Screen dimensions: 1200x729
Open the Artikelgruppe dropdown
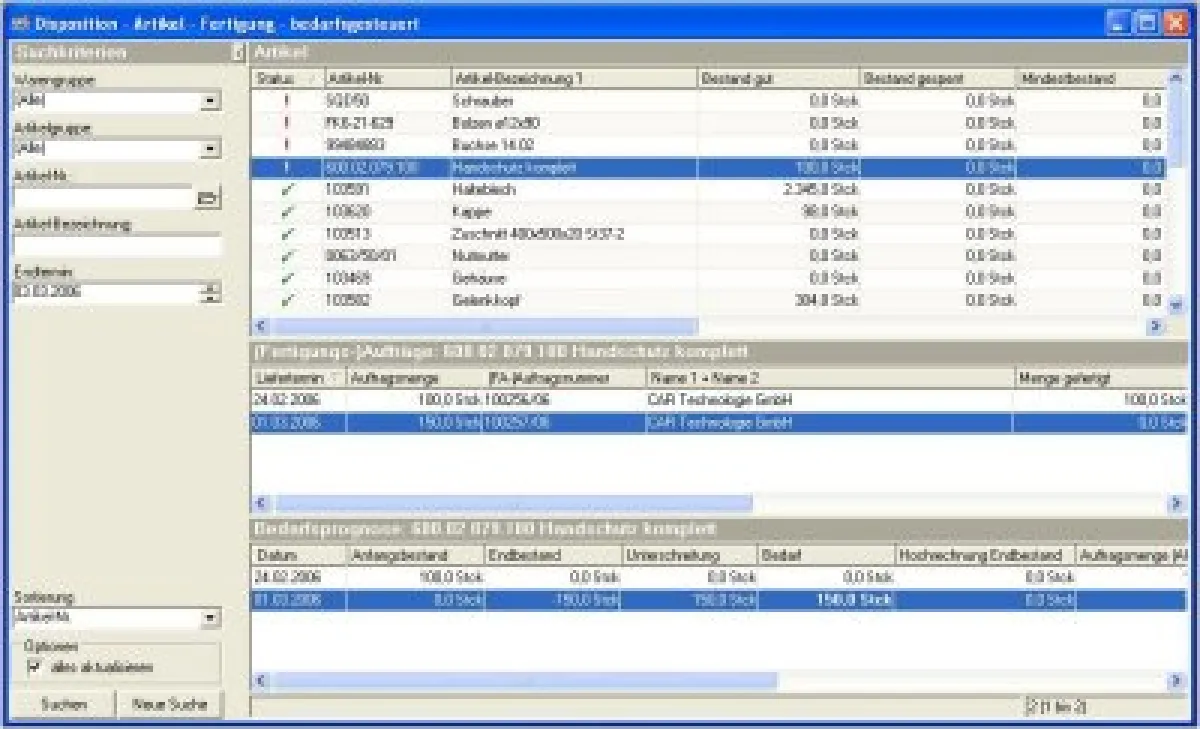pos(212,149)
